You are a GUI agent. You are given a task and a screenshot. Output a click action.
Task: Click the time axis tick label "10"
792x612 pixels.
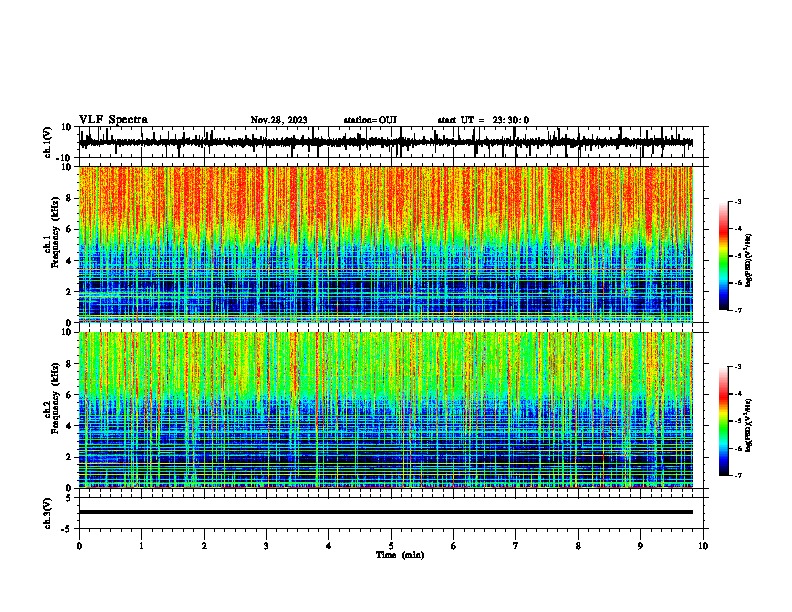tap(703, 546)
